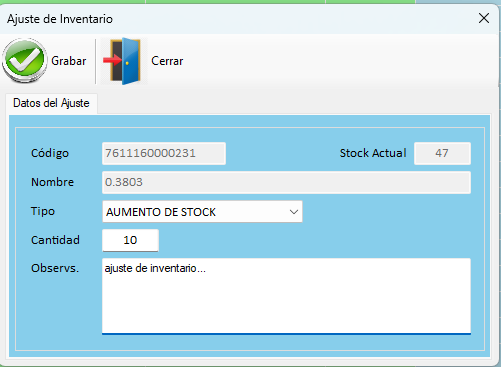Click the Código label
501x367 pixels.
[x=50, y=153]
